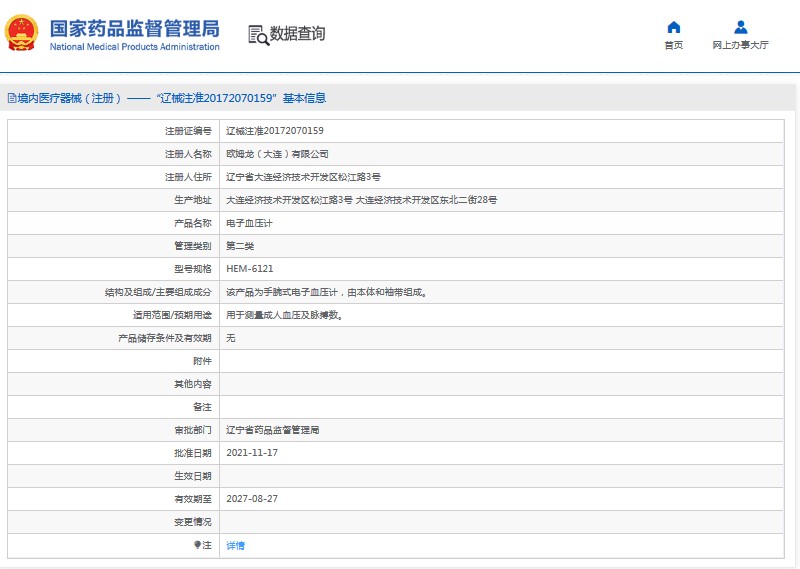Click the 有效期至 row label
The image size is (800, 569).
(192, 499)
